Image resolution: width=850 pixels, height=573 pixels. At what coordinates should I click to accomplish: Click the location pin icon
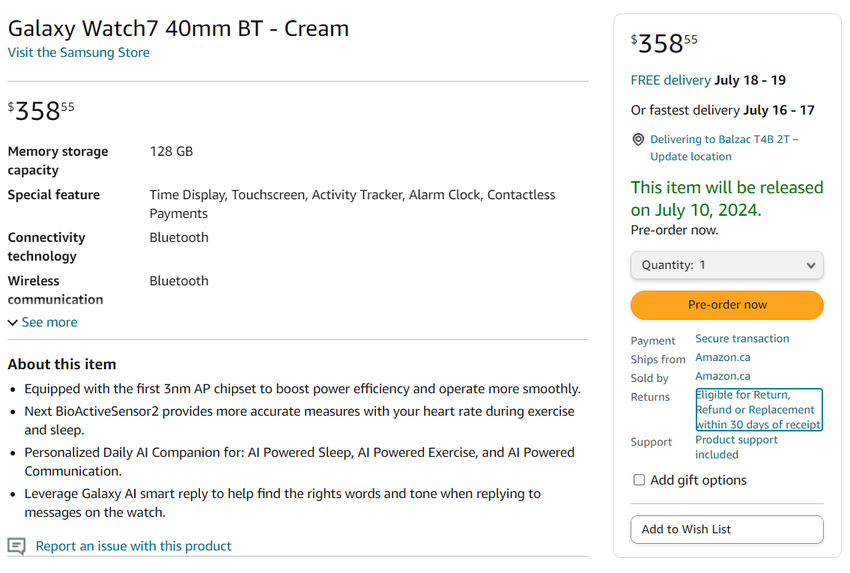(638, 140)
